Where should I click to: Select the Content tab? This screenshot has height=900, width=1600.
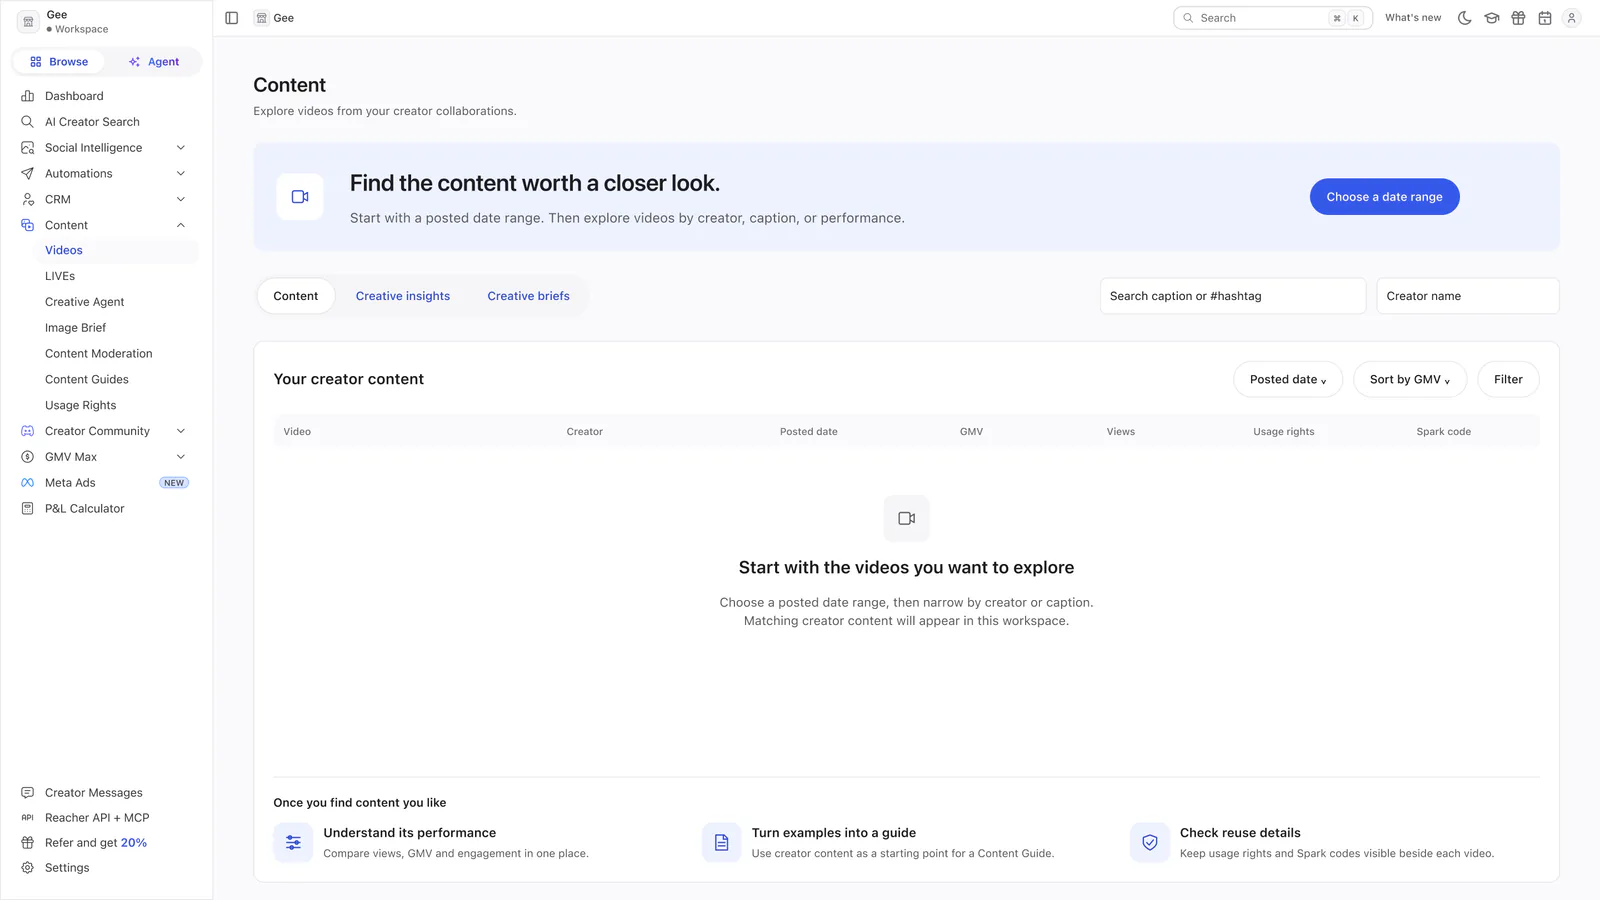(x=296, y=296)
